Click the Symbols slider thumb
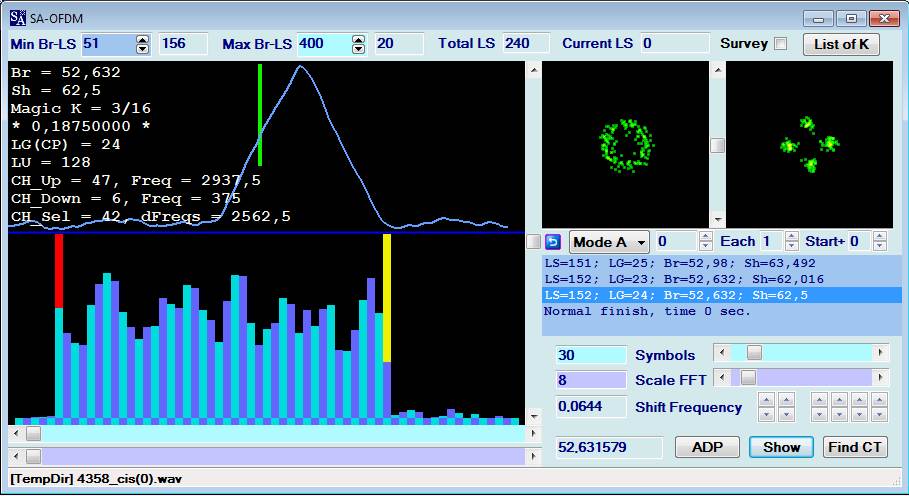 click(x=754, y=352)
